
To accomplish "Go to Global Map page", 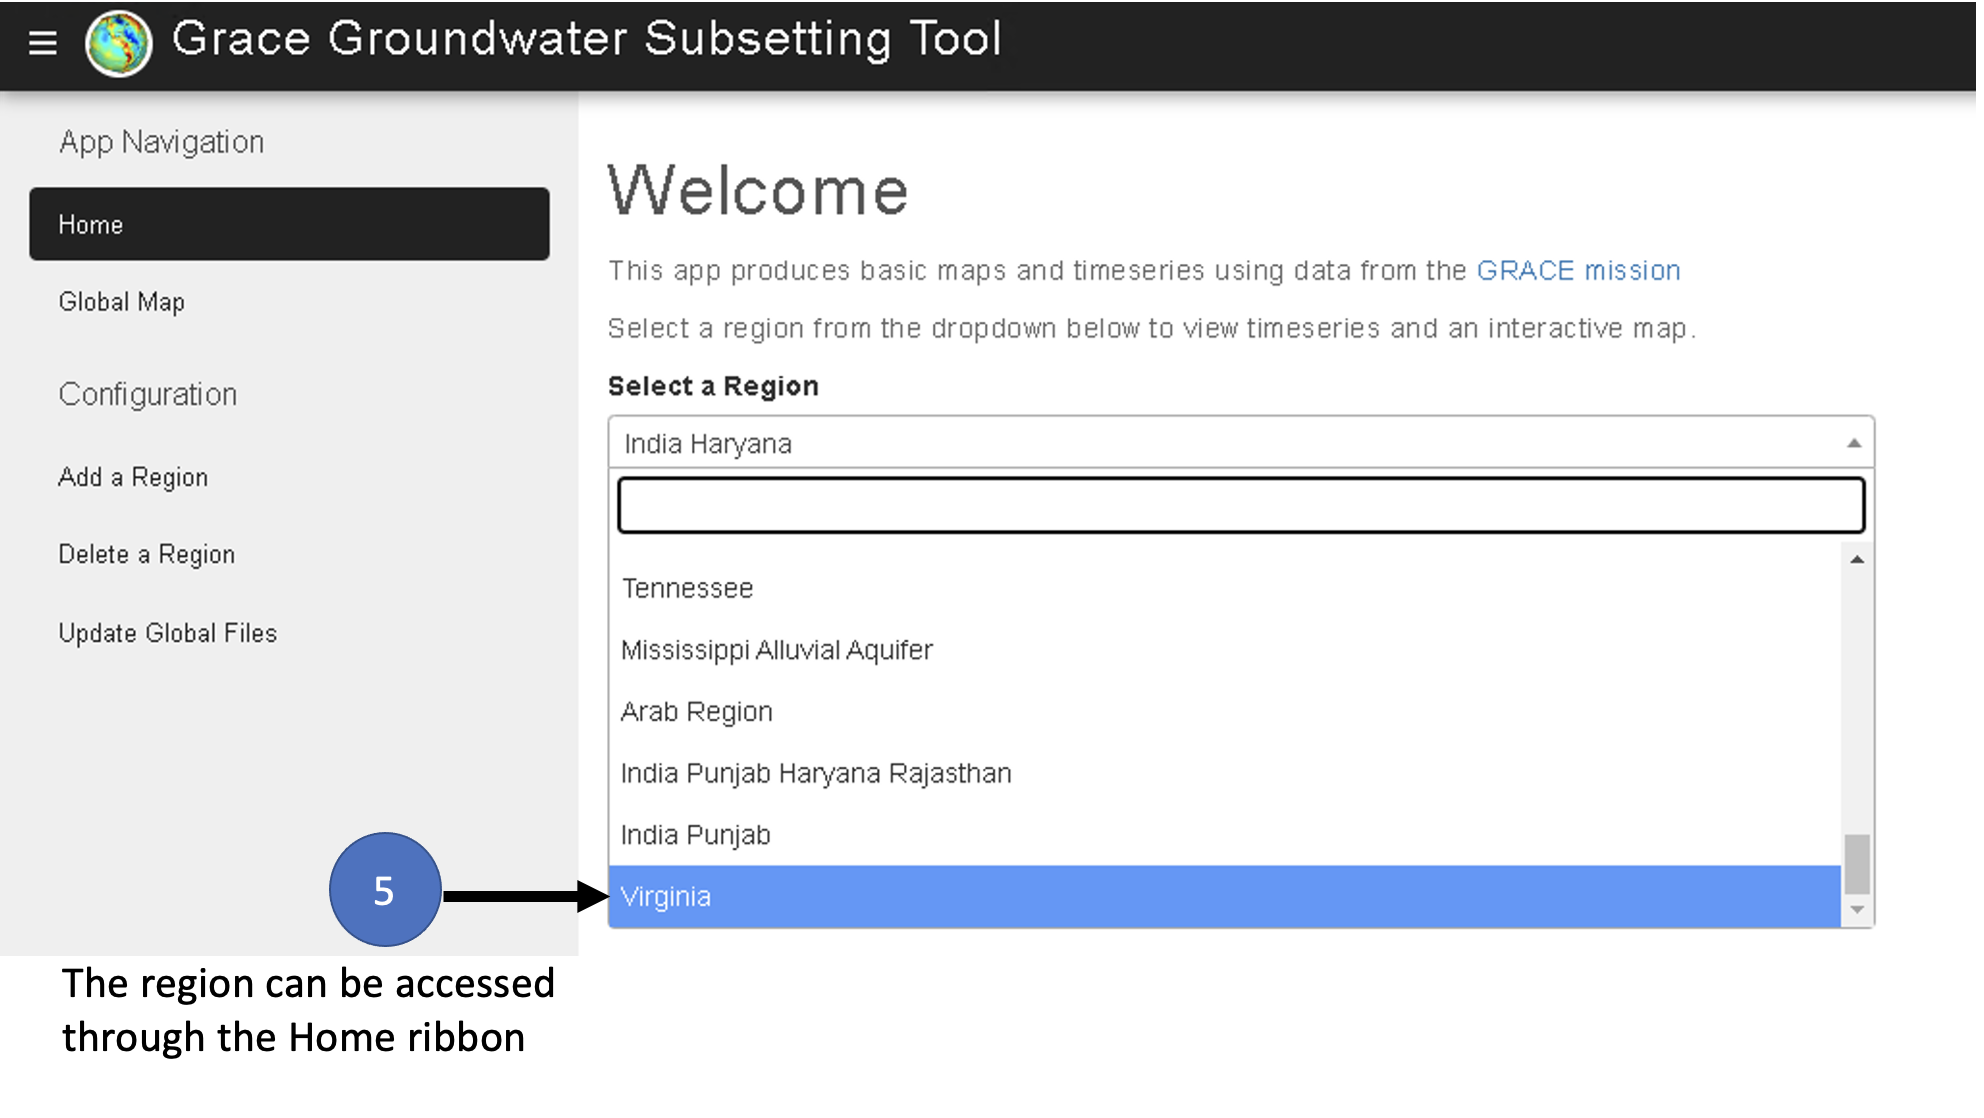I will click(x=122, y=302).
